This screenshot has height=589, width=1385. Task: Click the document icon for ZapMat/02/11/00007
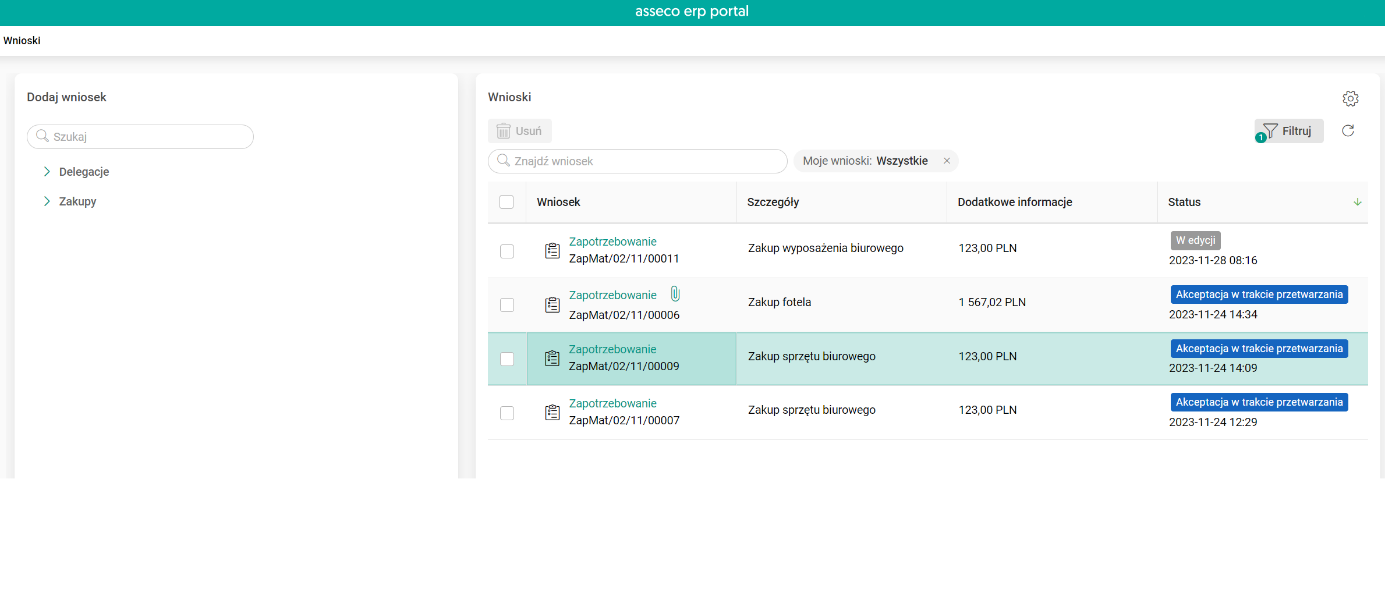(552, 412)
